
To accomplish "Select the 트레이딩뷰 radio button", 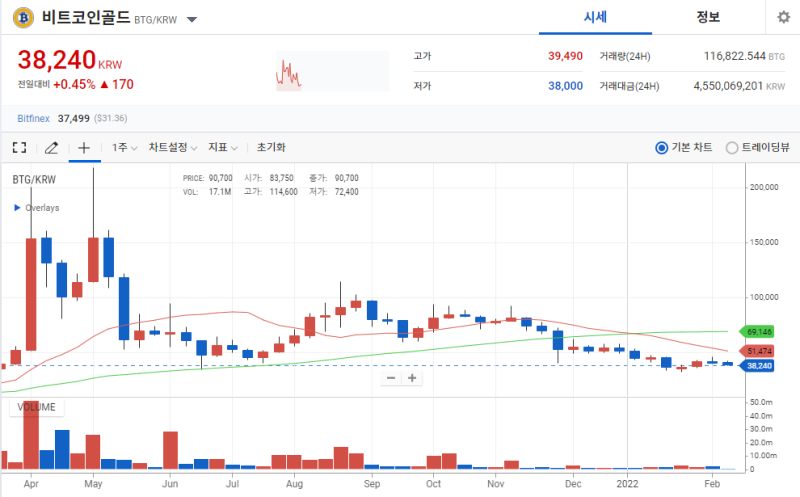I will 732,148.
